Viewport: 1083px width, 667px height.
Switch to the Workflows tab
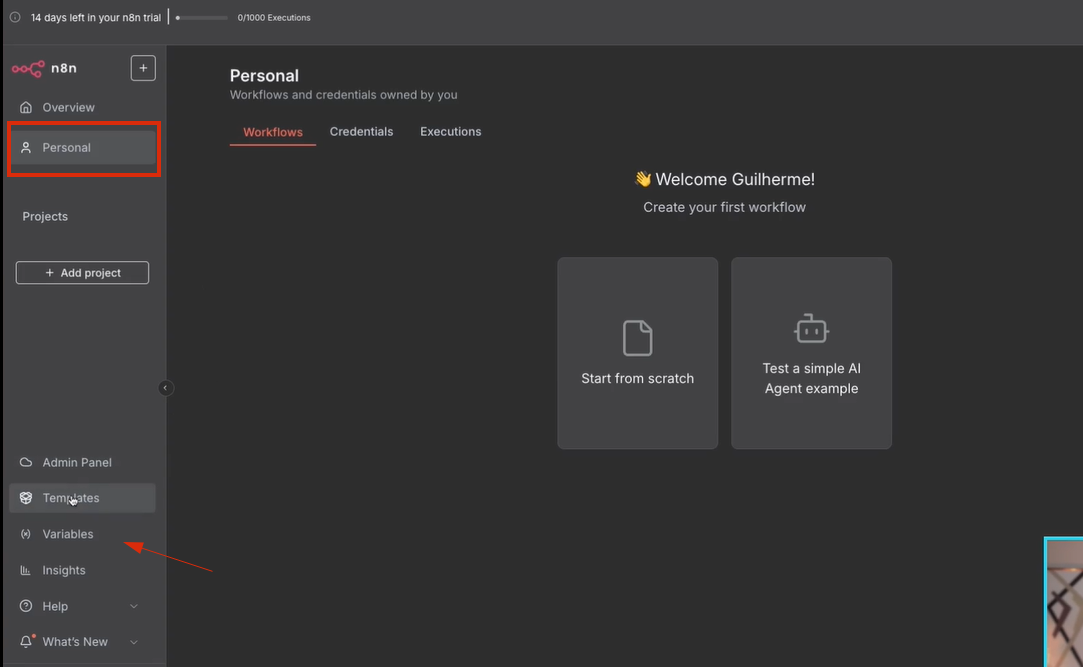point(273,132)
